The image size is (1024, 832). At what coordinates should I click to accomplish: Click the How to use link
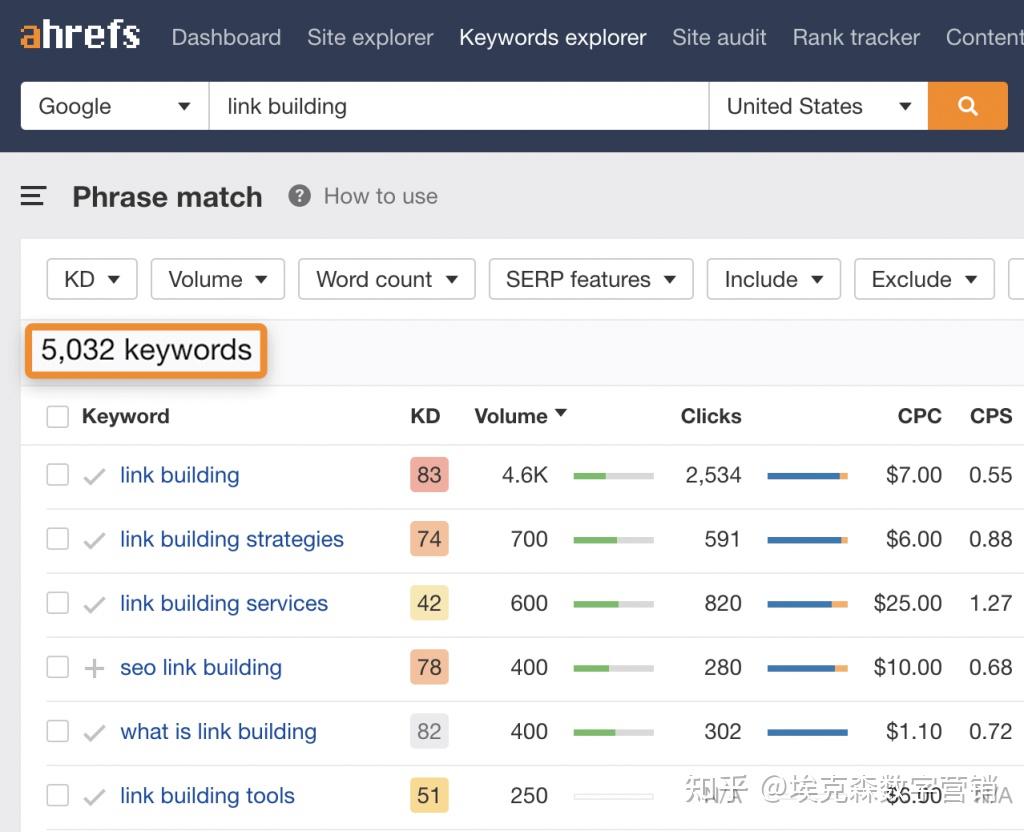[x=381, y=196]
